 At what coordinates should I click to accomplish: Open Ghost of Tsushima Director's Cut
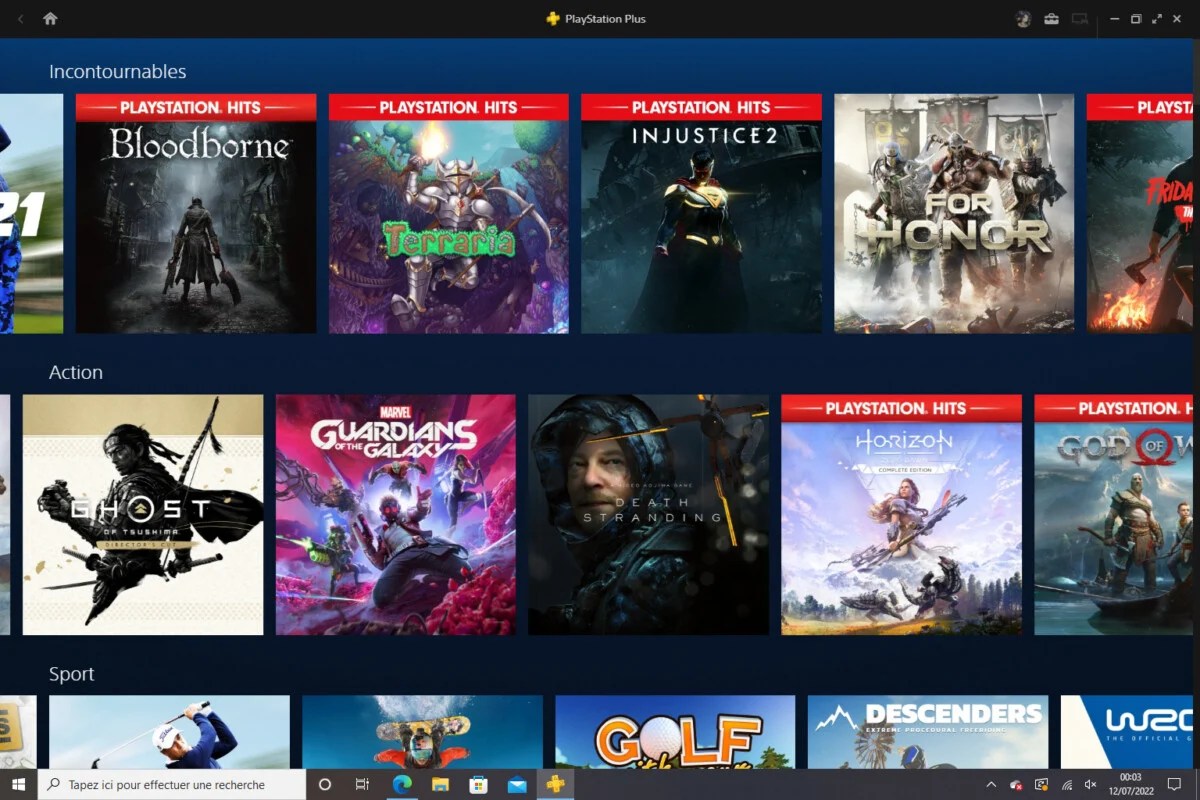pos(143,514)
